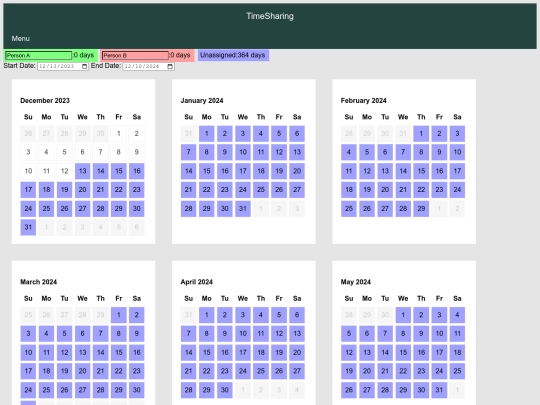Click December 7 in December 2023
The height and width of the screenshot is (405, 540).
point(101,152)
